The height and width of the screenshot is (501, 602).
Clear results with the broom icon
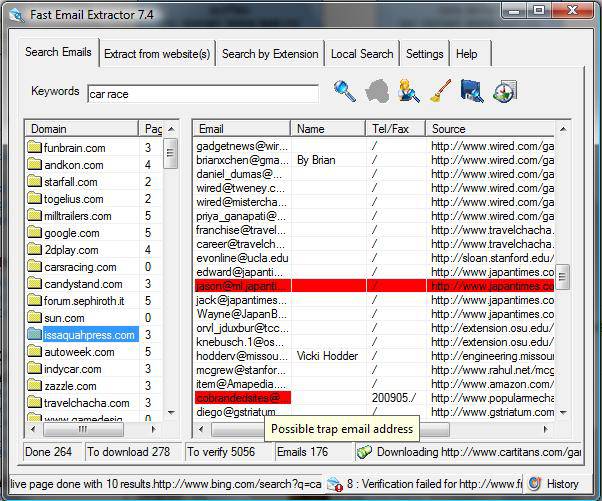pyautogui.click(x=440, y=91)
